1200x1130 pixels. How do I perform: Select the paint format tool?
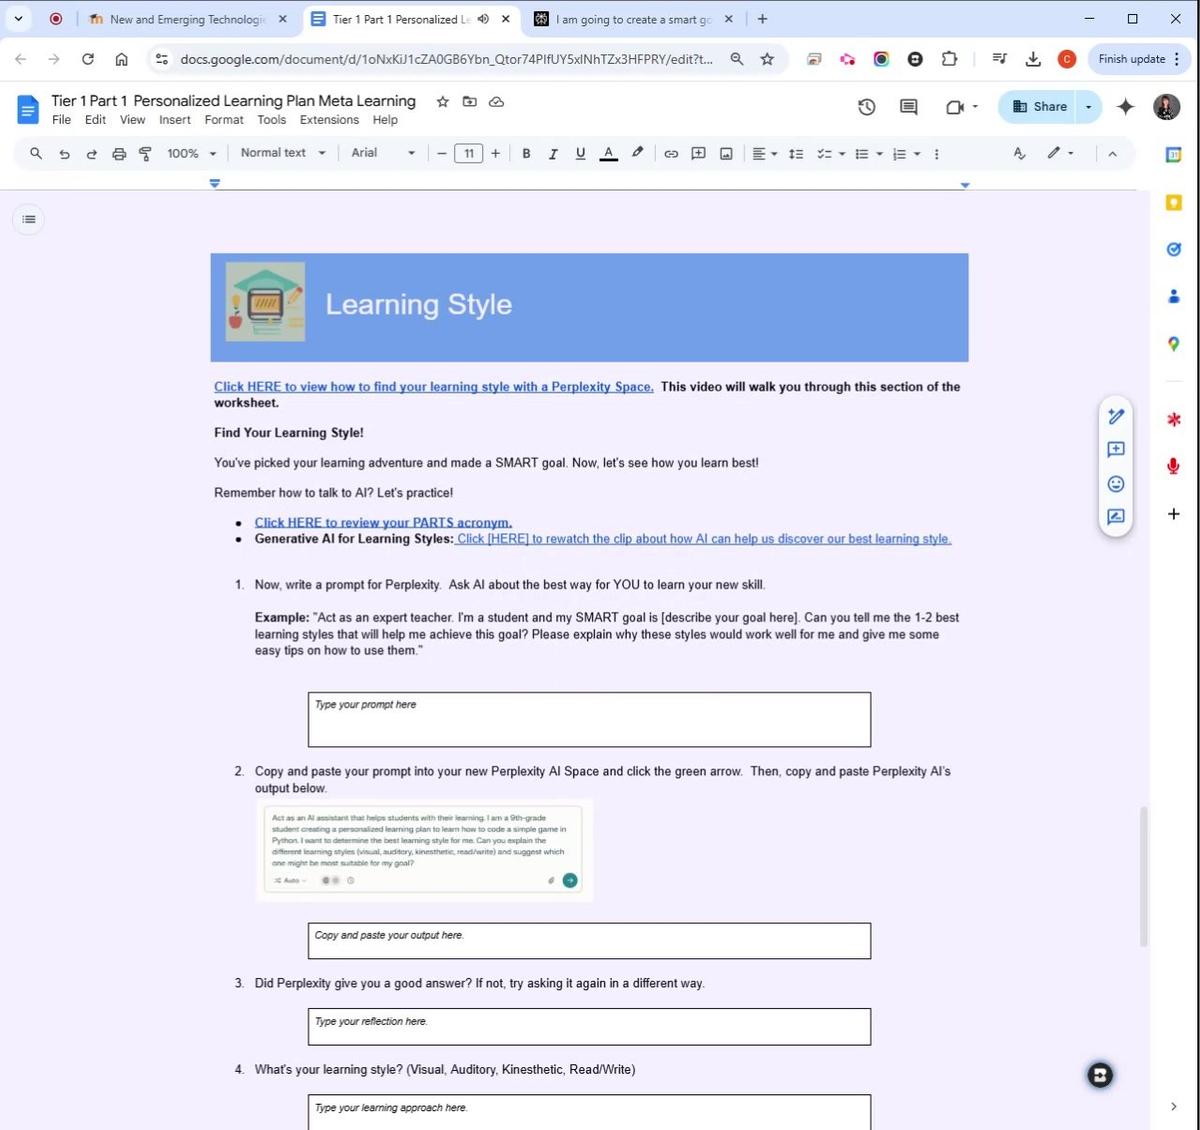tap(145, 154)
